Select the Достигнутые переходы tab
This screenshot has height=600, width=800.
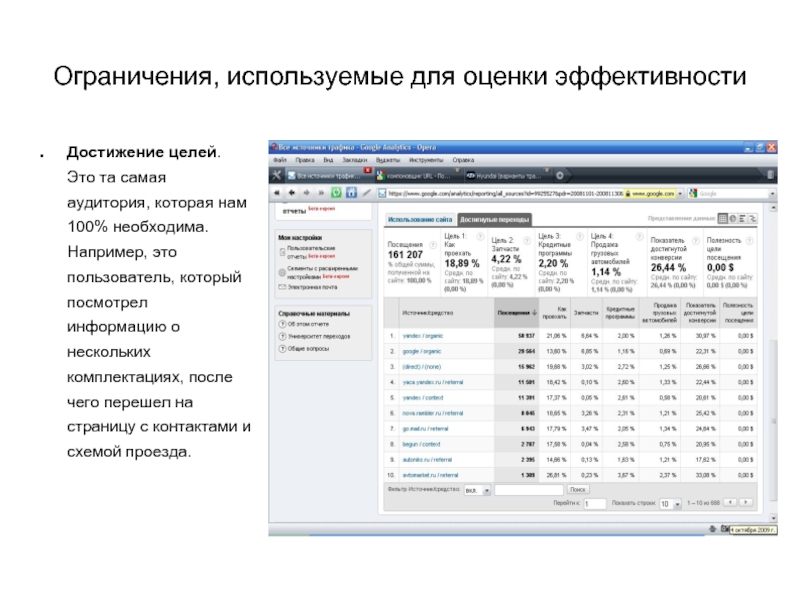(x=495, y=218)
